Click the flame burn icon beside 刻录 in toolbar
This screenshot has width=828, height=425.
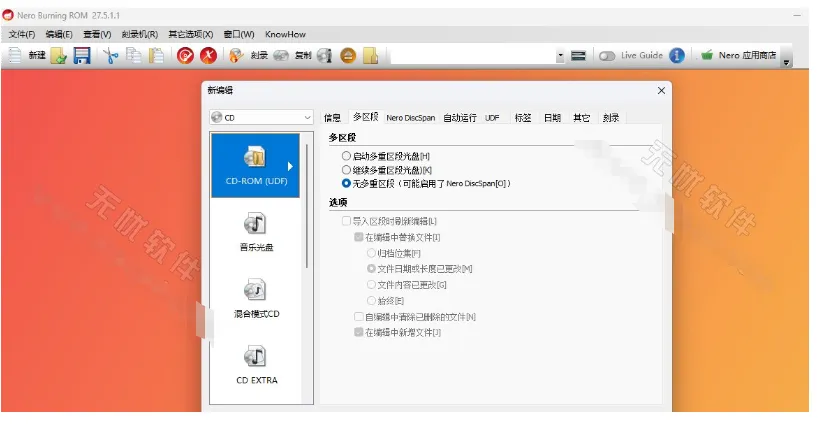click(236, 55)
